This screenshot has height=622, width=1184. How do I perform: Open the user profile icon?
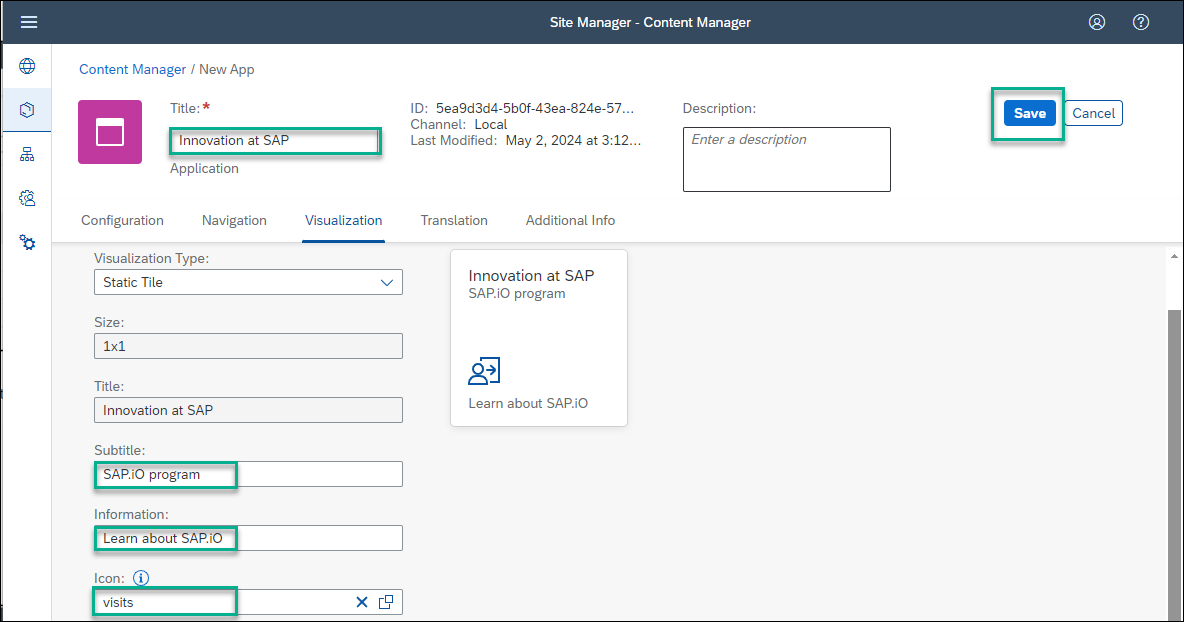[x=1096, y=22]
